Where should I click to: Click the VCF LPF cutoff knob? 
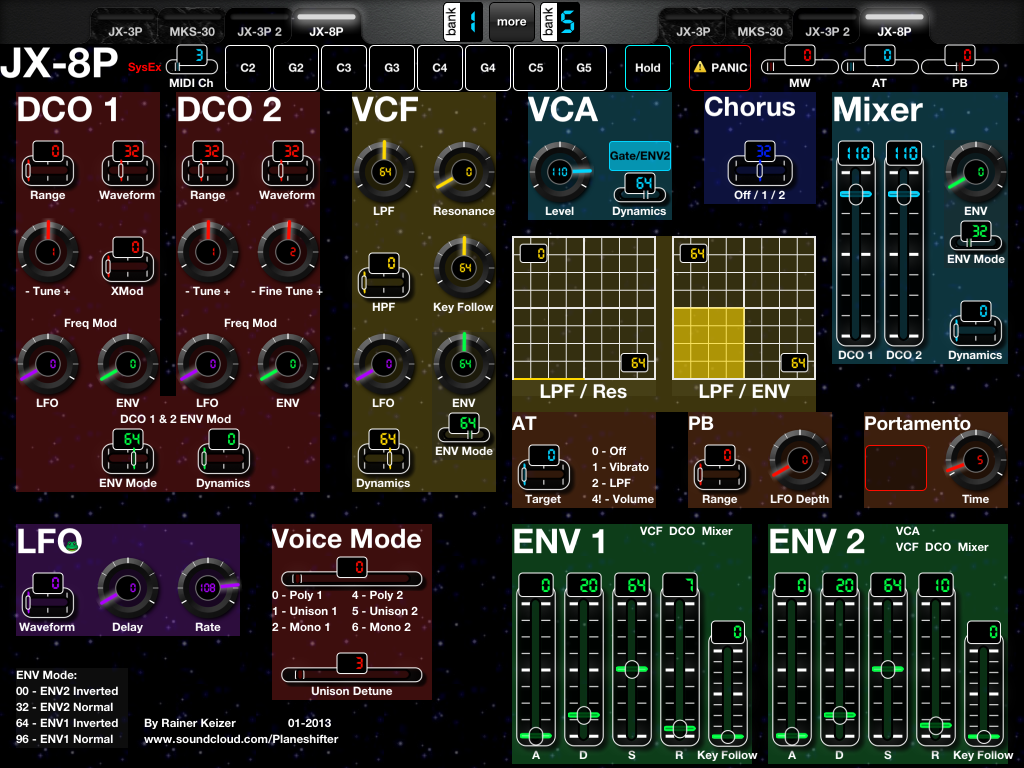coord(383,172)
